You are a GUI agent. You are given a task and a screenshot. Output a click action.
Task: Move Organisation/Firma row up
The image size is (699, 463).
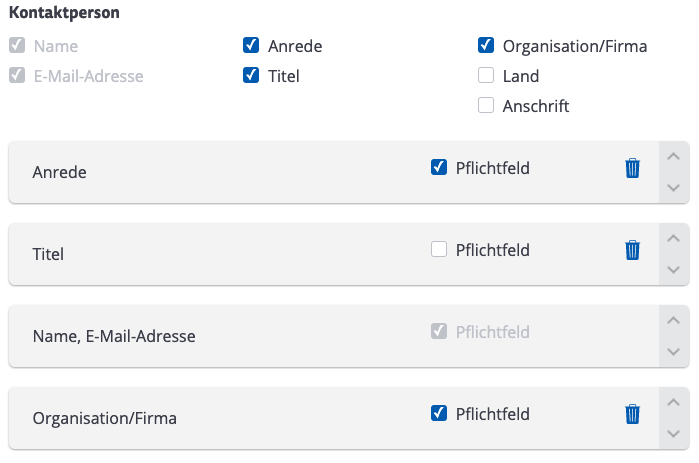(674, 402)
